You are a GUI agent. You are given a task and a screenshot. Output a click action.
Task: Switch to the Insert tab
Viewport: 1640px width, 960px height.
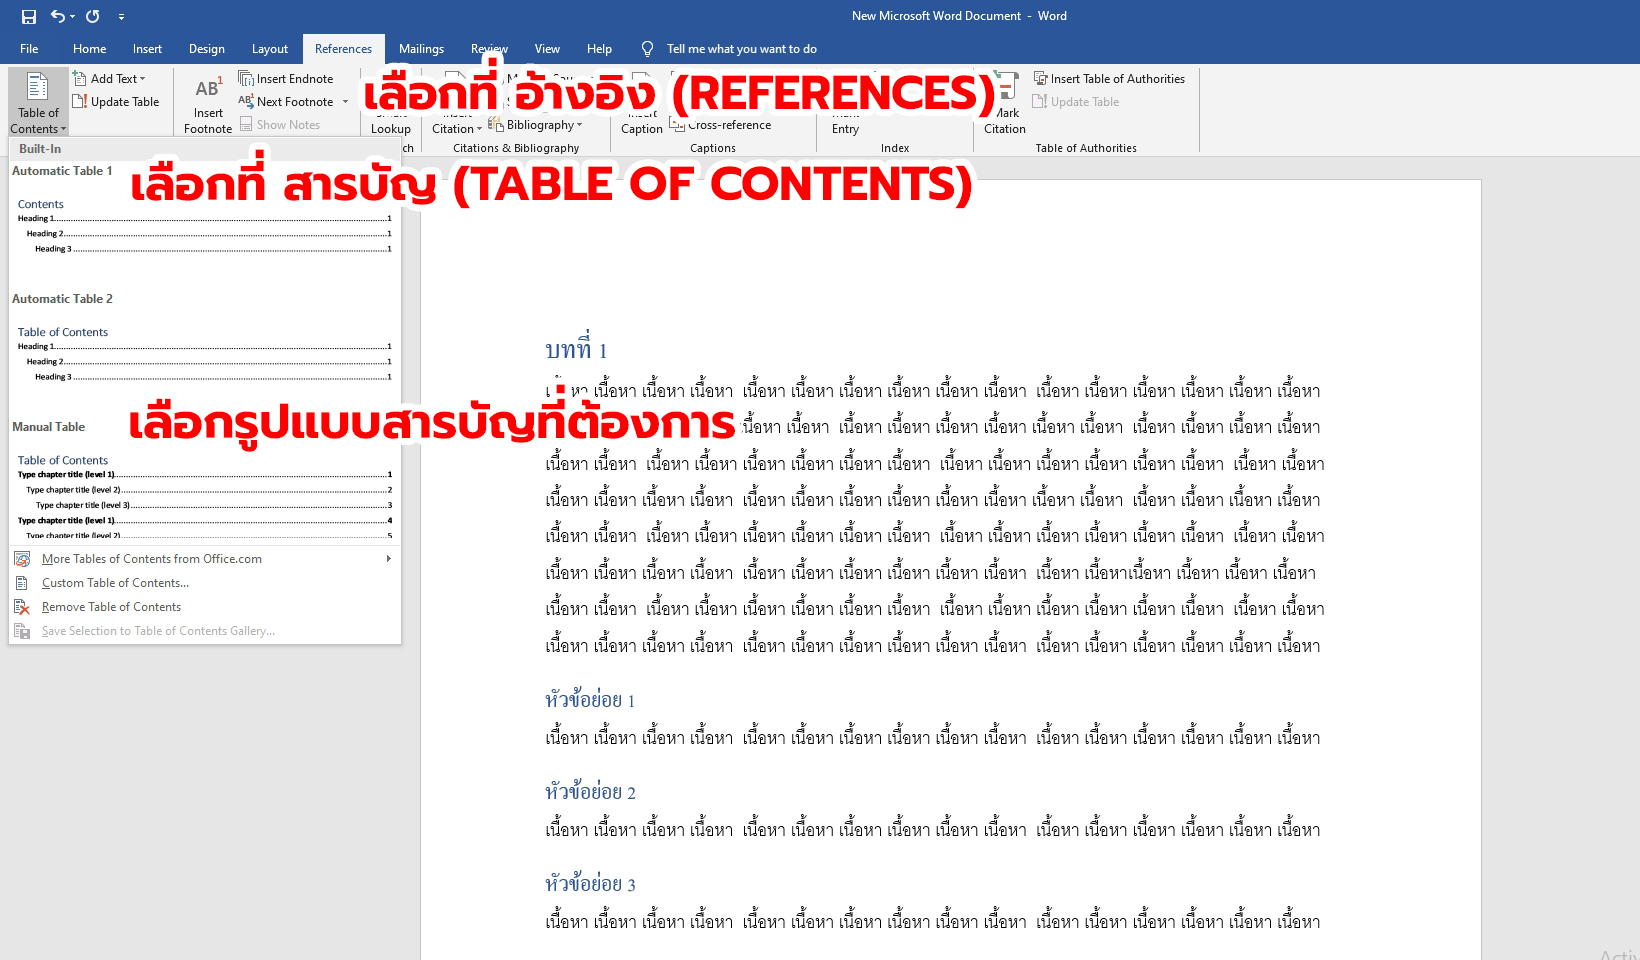point(147,48)
